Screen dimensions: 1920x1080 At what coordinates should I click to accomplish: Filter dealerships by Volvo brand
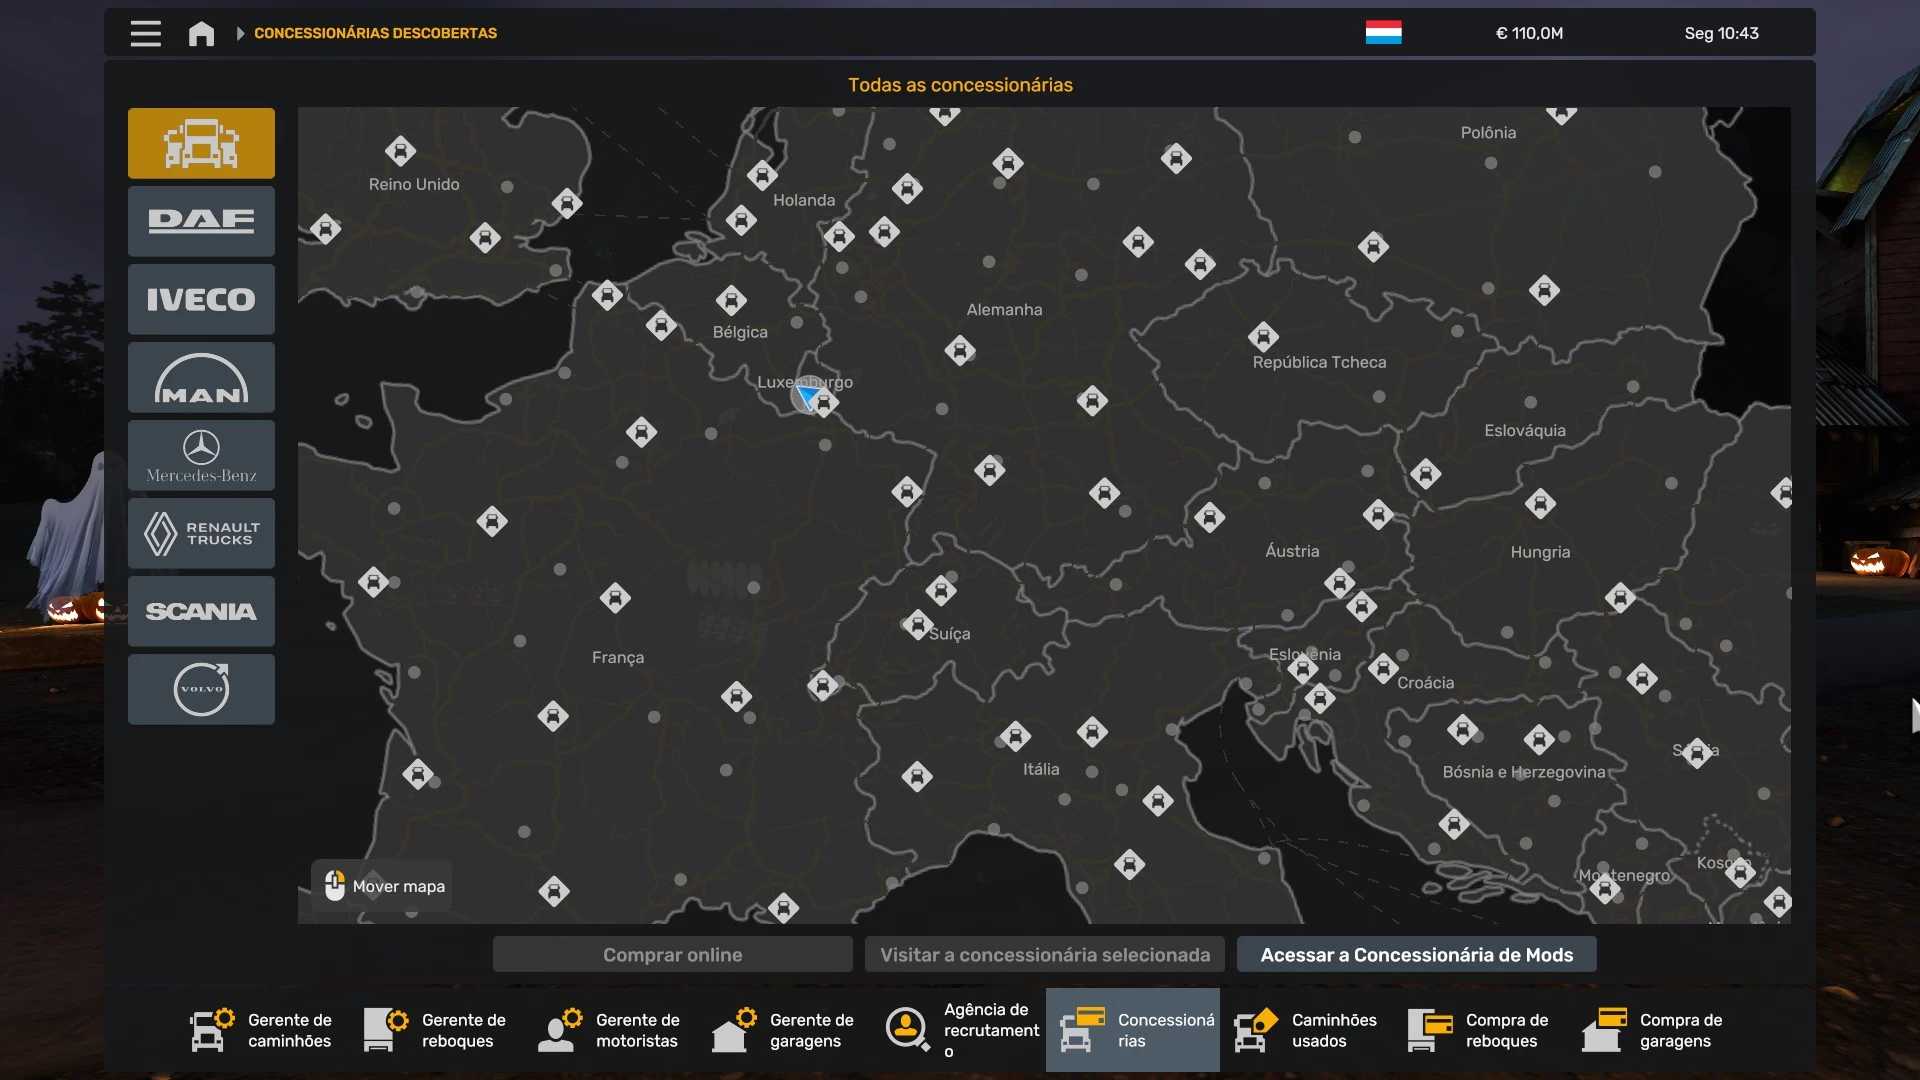[201, 689]
